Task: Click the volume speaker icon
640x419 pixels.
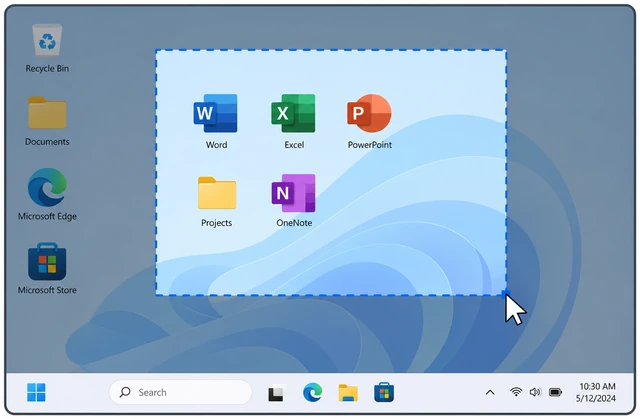Action: (x=535, y=392)
